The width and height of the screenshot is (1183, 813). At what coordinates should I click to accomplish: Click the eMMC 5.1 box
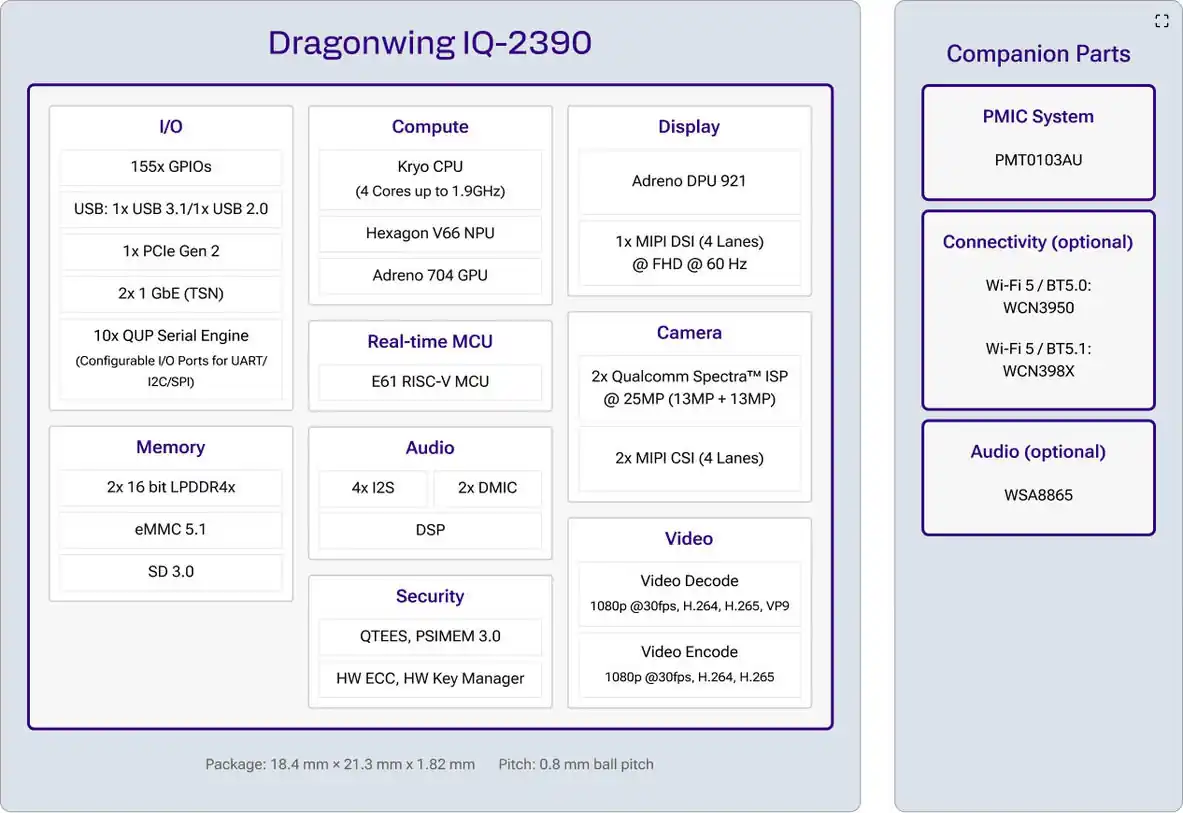click(x=171, y=529)
